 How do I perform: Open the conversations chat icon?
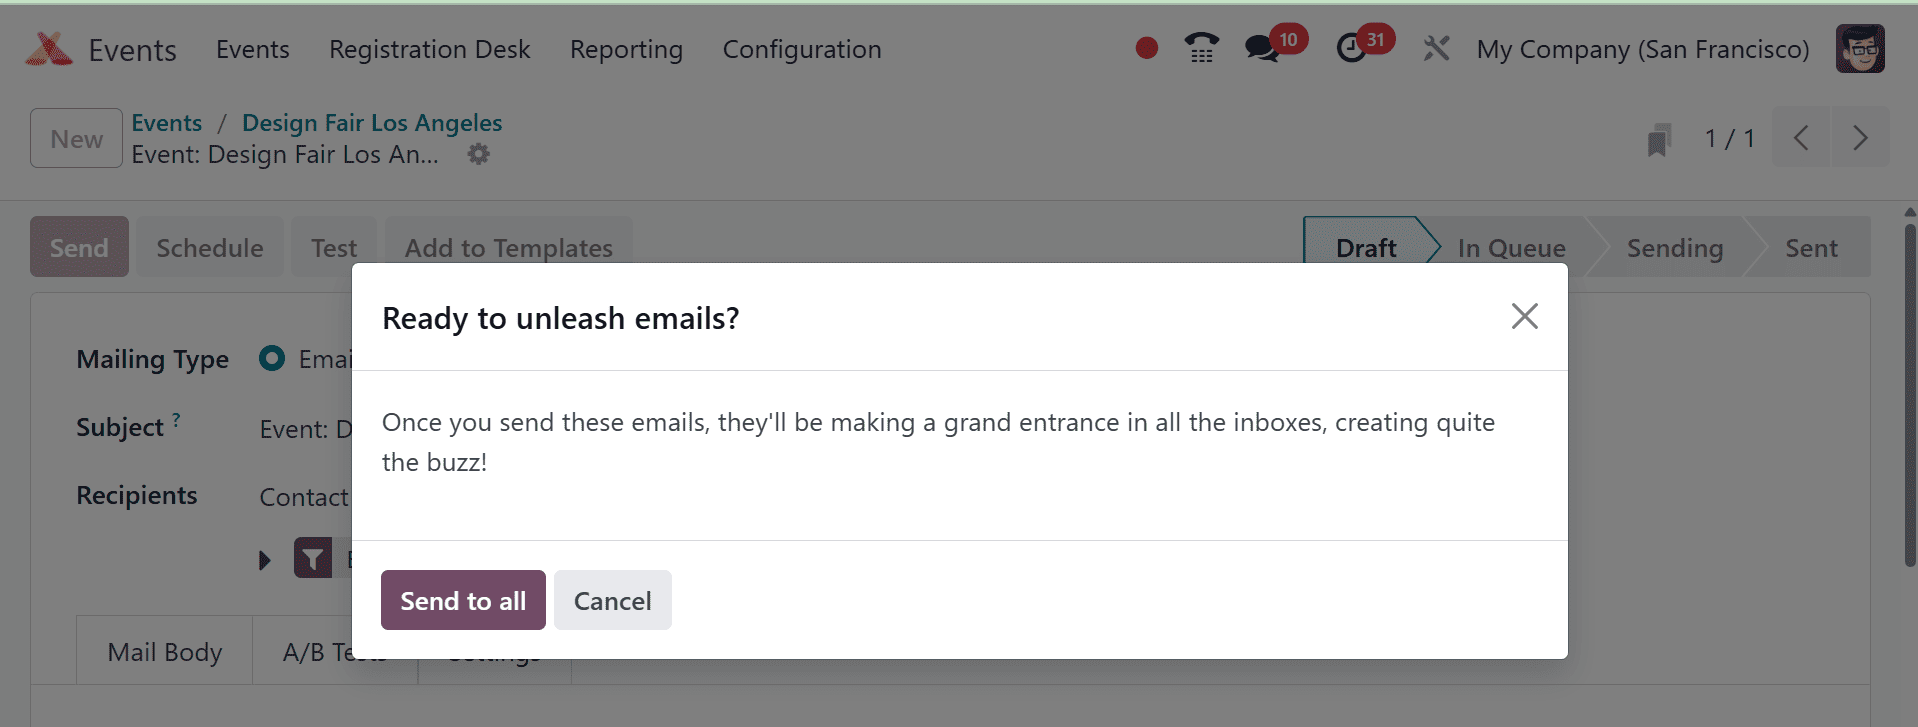(1261, 48)
